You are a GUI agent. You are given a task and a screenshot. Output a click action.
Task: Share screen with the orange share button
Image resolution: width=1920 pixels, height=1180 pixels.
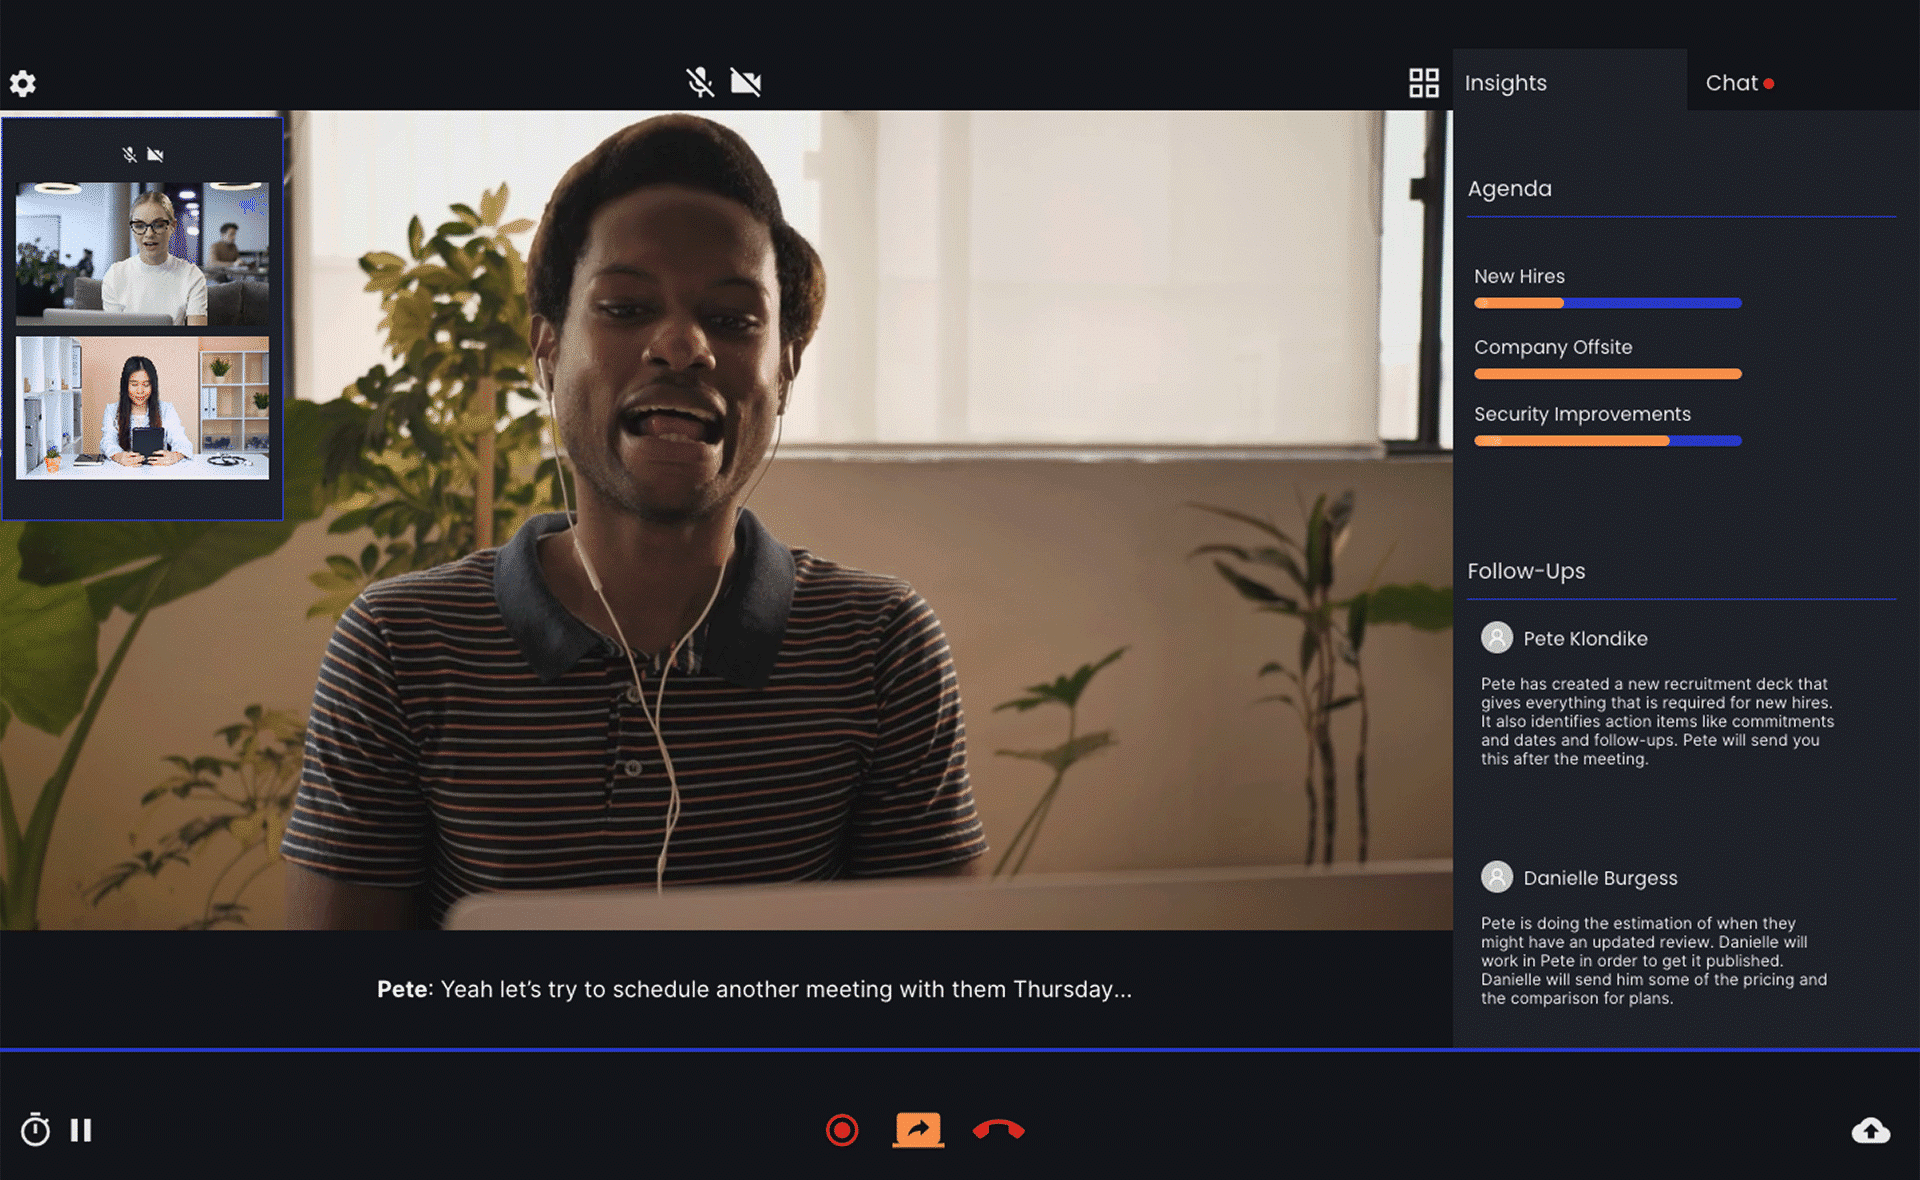(918, 1130)
